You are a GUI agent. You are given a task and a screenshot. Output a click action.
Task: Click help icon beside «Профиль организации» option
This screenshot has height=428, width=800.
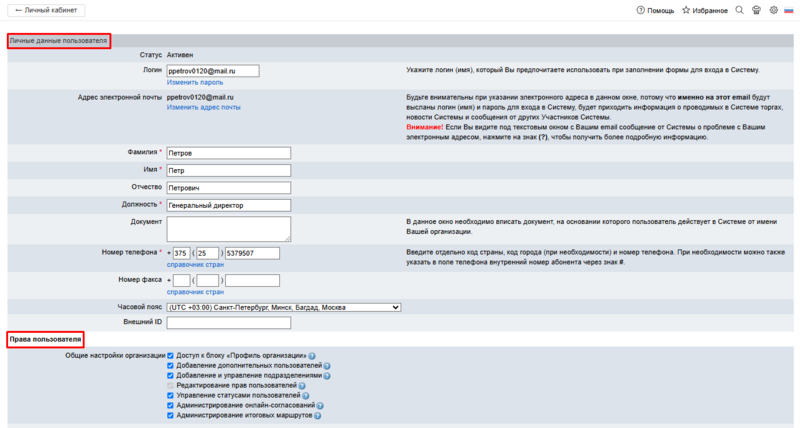pyautogui.click(x=313, y=356)
